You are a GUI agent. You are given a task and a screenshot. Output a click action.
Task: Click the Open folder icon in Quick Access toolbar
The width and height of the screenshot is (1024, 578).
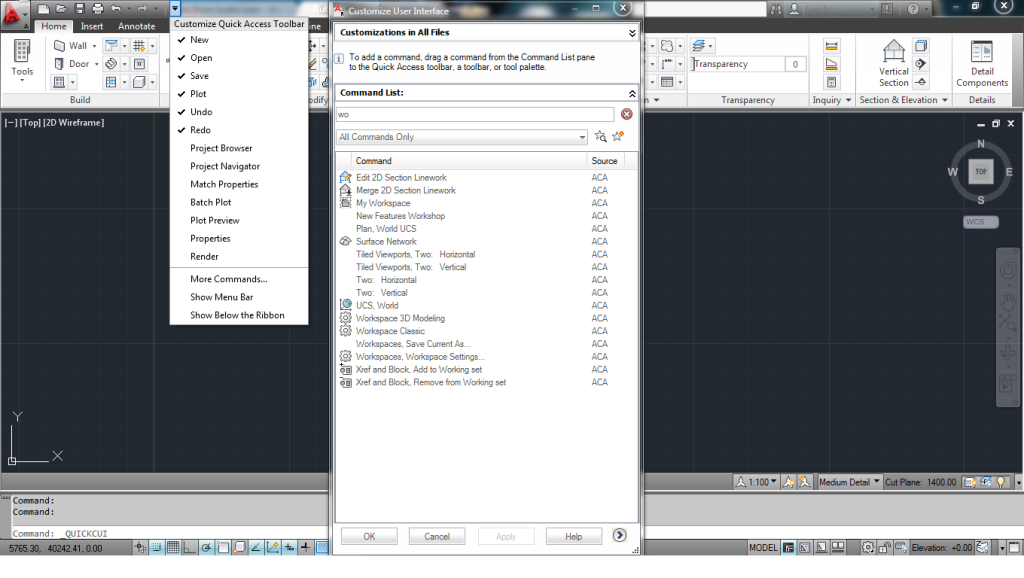pos(61,8)
